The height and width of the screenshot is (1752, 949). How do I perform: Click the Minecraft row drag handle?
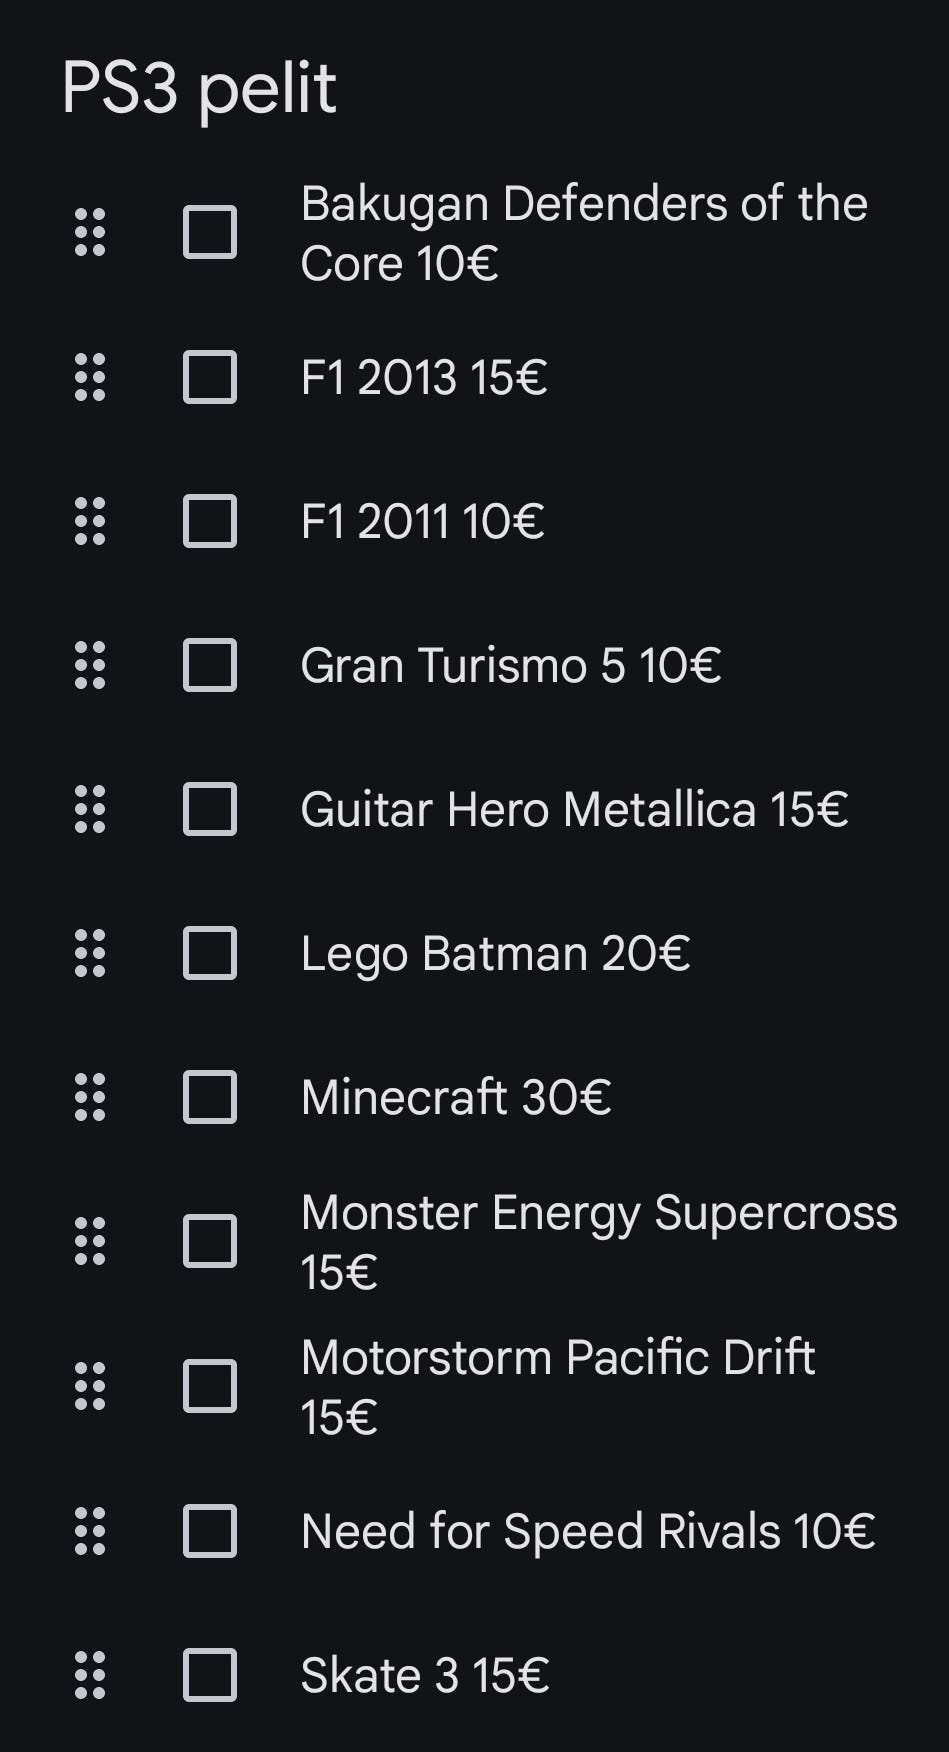(90, 1097)
